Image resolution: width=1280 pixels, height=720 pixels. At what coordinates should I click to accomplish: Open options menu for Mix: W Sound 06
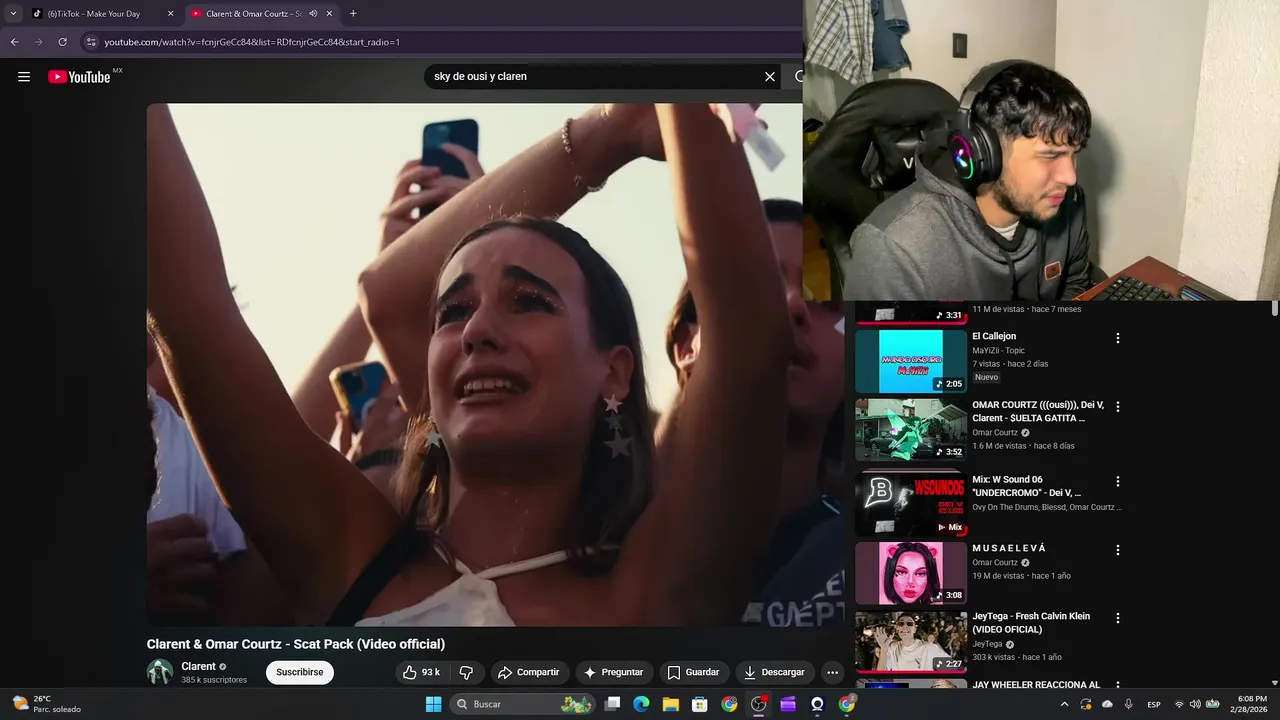pos(1118,481)
